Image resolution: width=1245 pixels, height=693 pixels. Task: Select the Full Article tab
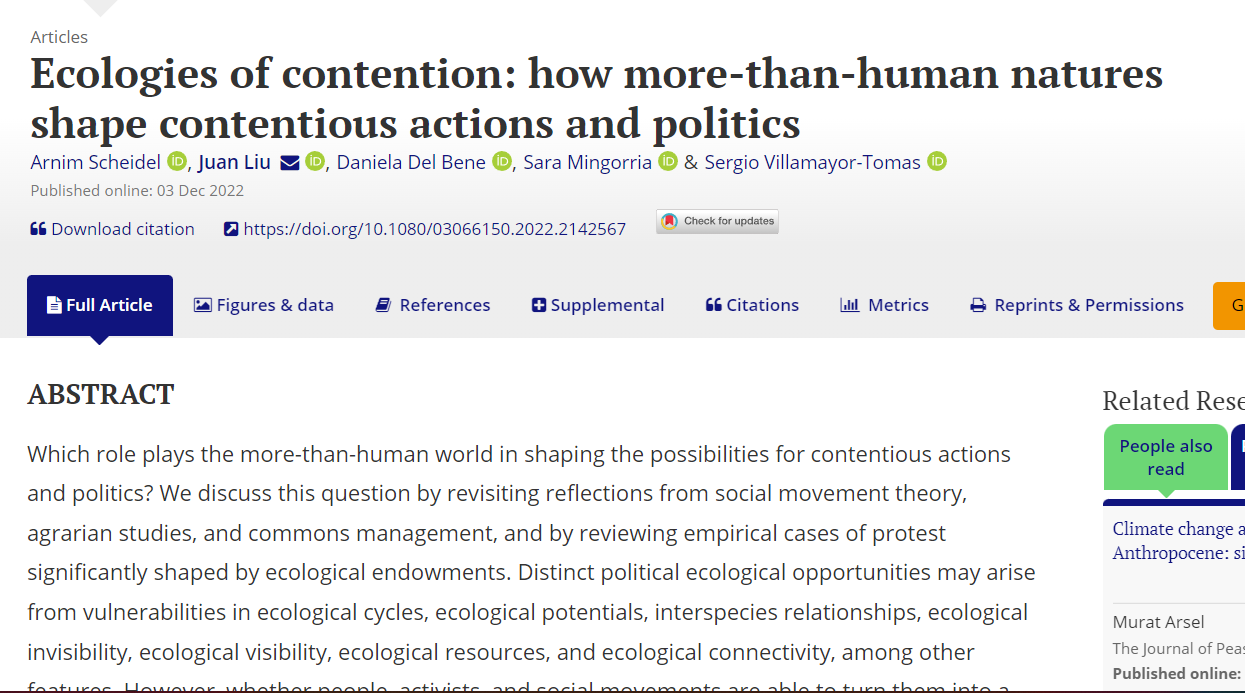coord(100,305)
